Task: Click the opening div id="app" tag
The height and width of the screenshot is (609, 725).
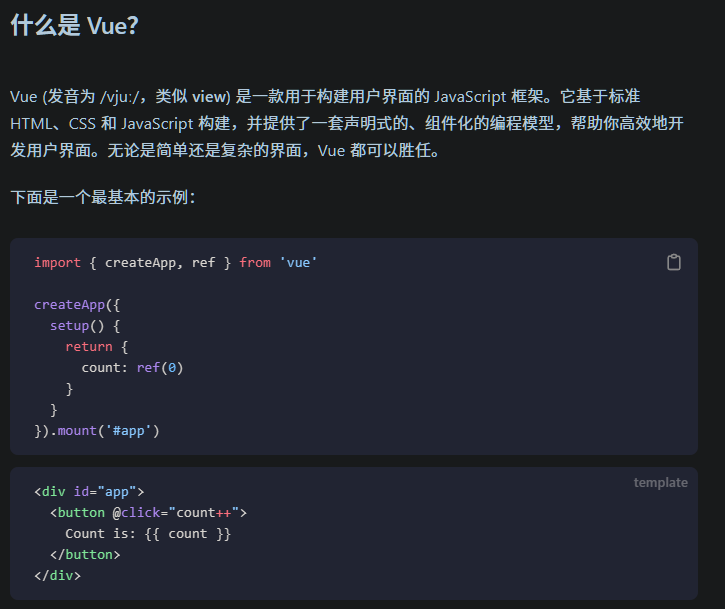Action: [89, 491]
